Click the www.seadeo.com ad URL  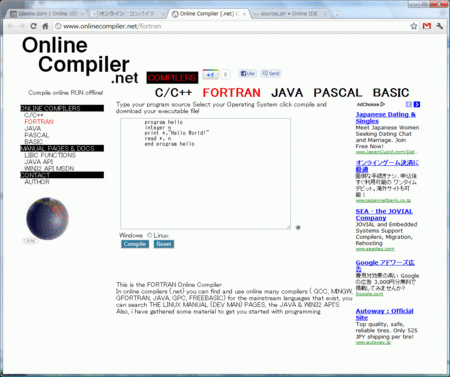[375, 249]
